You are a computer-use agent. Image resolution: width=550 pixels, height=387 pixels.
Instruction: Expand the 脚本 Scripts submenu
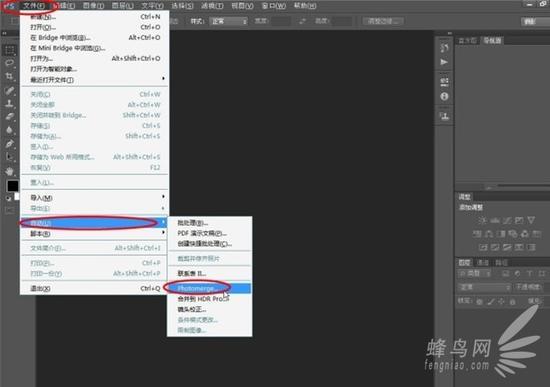tap(94, 234)
